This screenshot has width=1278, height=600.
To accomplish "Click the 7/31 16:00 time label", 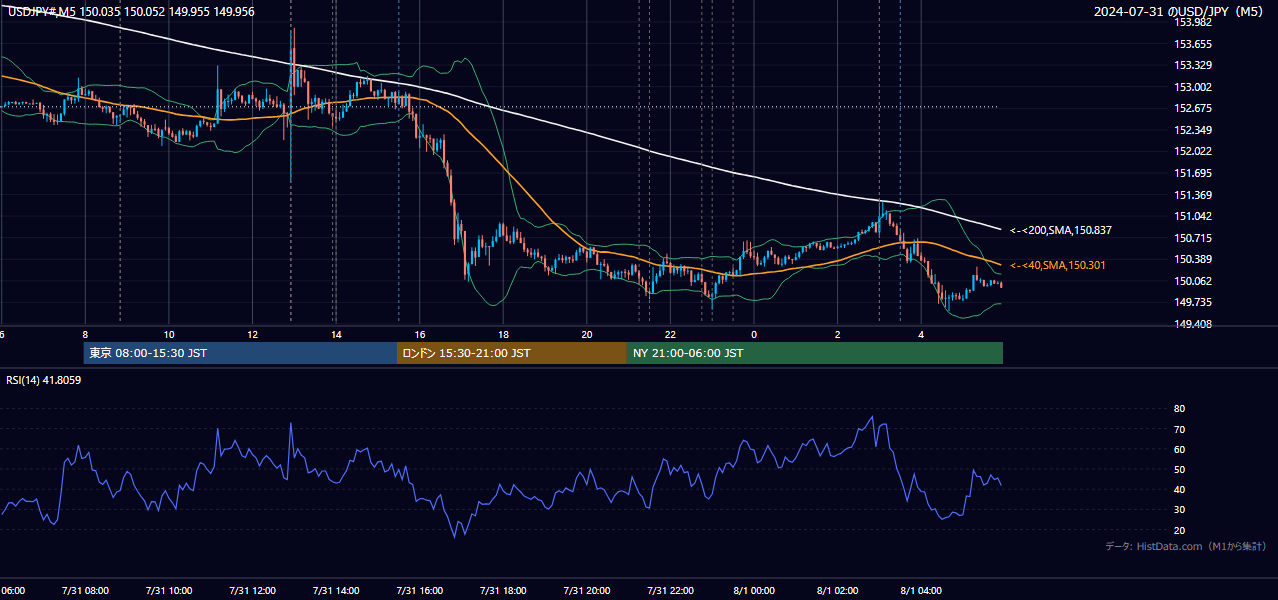I will [x=419, y=590].
